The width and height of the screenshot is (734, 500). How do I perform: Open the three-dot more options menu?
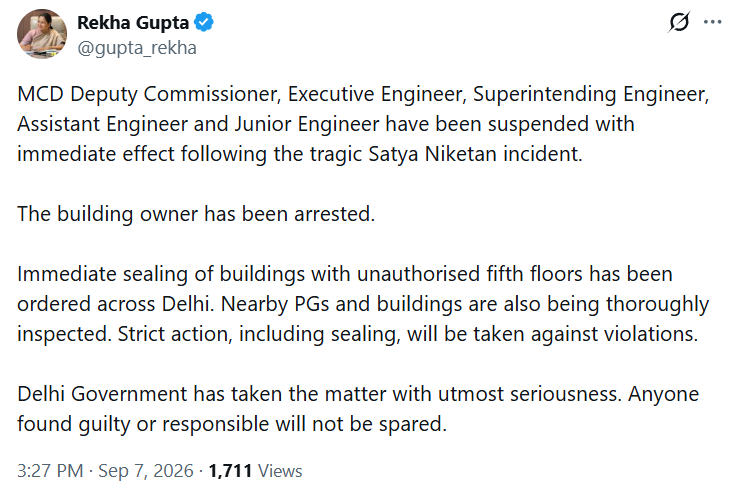click(712, 22)
